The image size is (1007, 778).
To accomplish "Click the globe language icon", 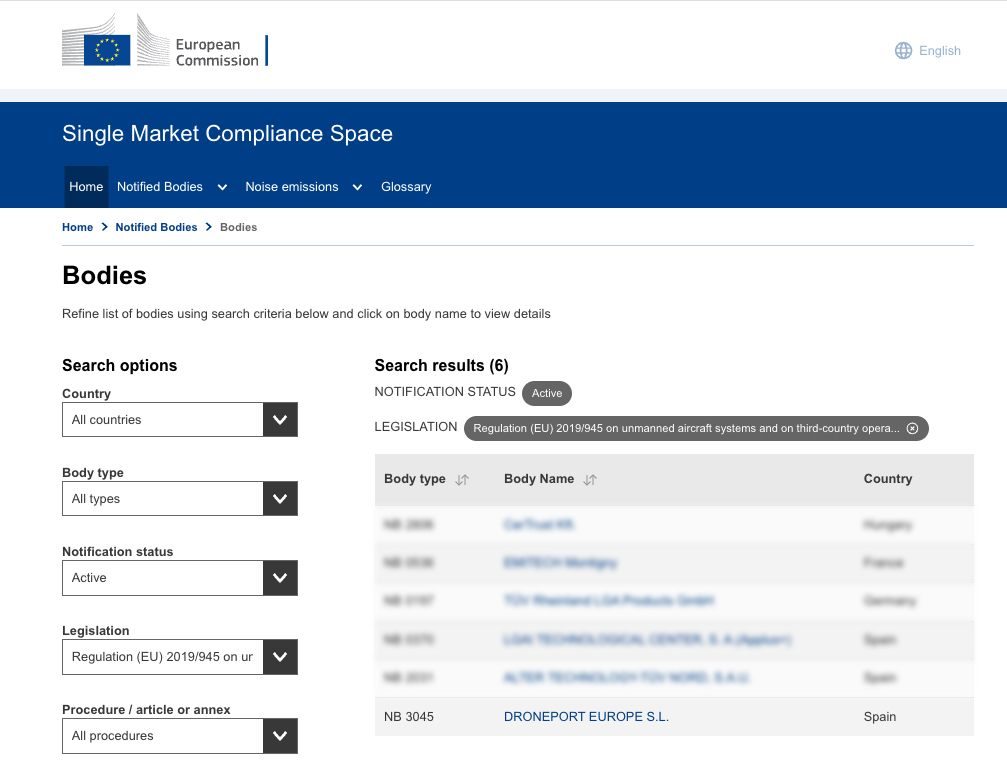I will (903, 51).
